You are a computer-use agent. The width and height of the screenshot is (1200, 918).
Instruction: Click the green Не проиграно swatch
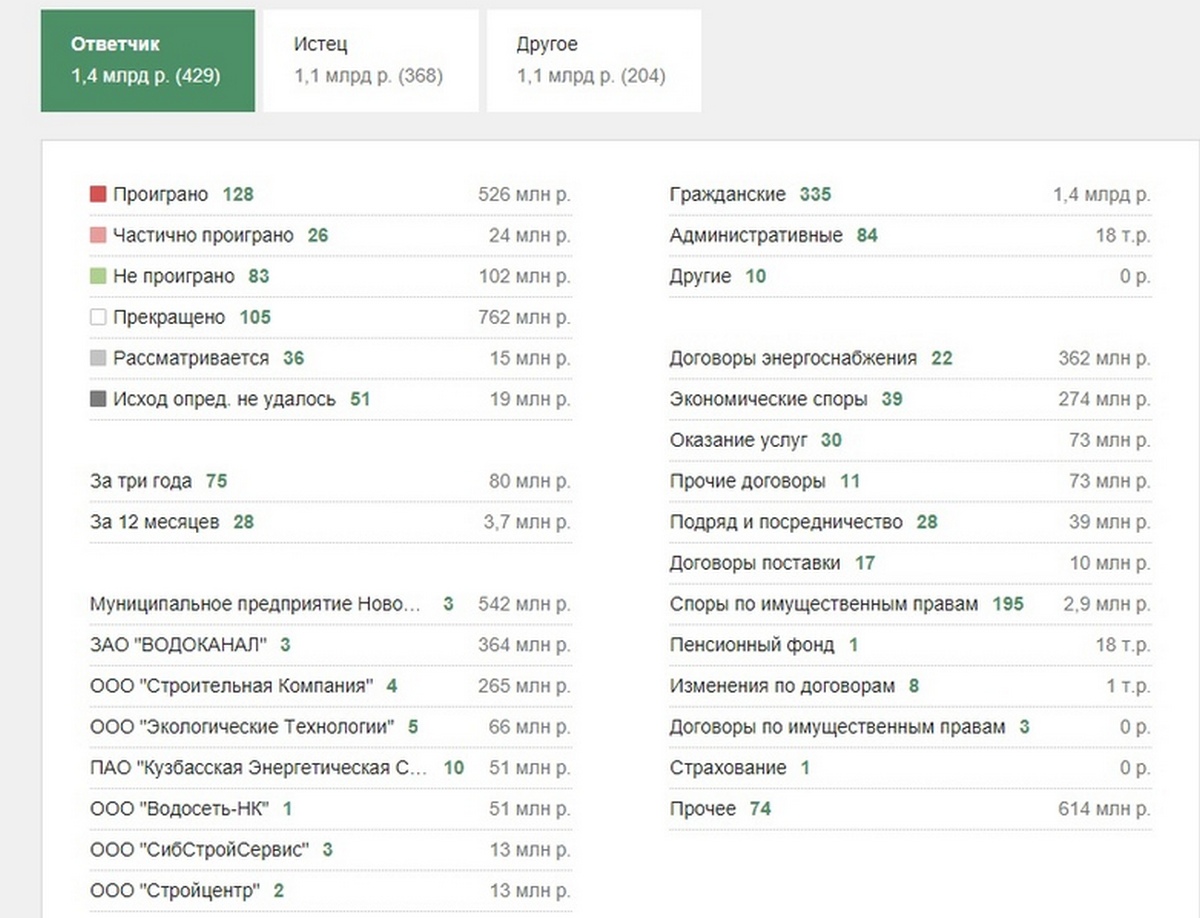tap(98, 276)
